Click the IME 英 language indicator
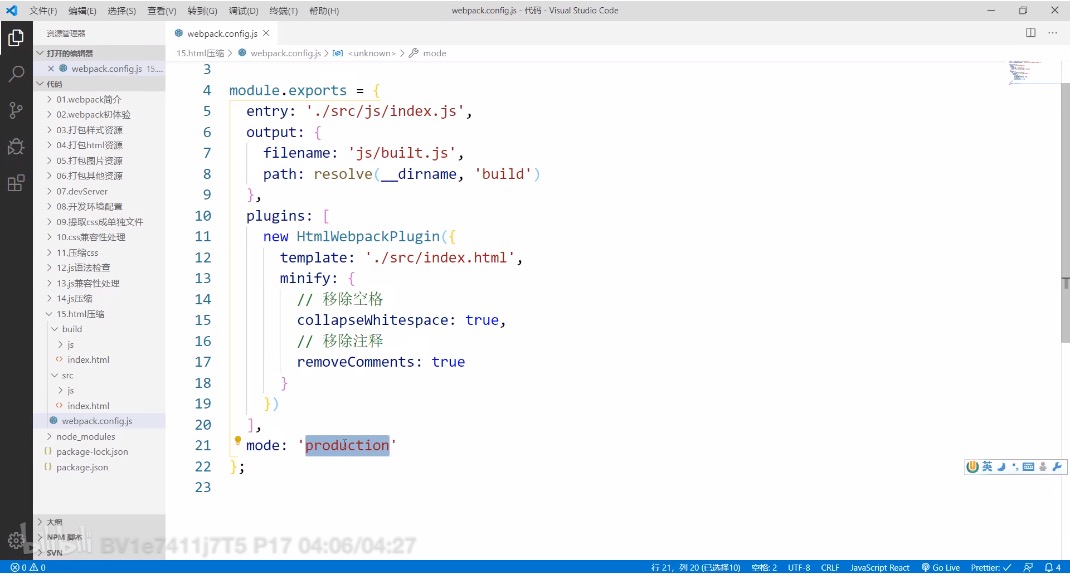This screenshot has width=1070, height=574. tap(987, 467)
